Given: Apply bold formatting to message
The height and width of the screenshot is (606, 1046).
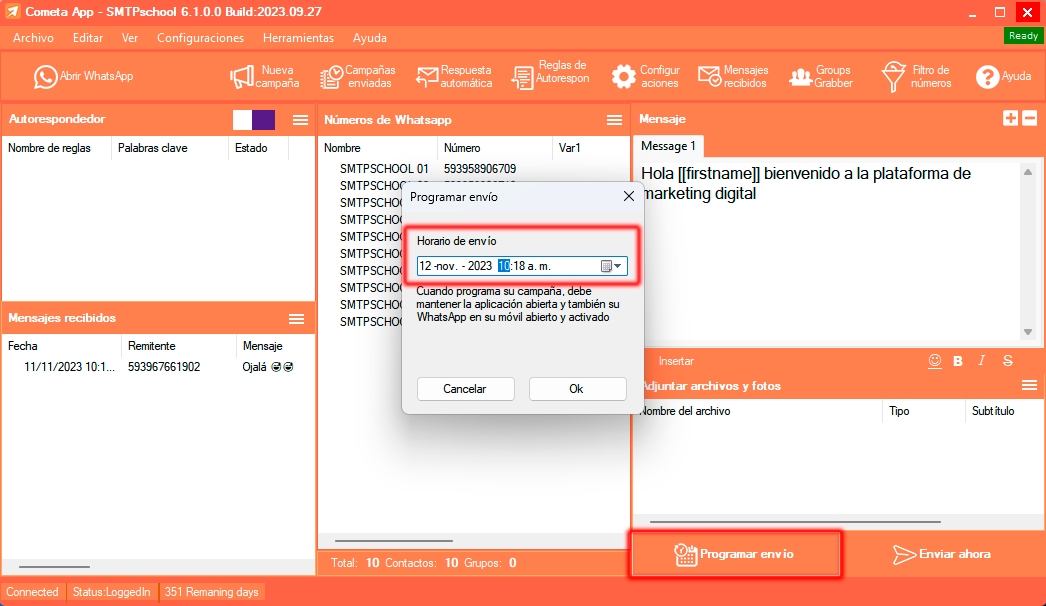Looking at the screenshot, I should (x=958, y=361).
